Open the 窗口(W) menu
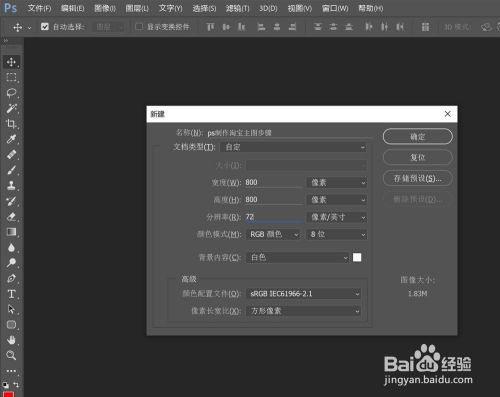This screenshot has width=500, height=397. 335,8
